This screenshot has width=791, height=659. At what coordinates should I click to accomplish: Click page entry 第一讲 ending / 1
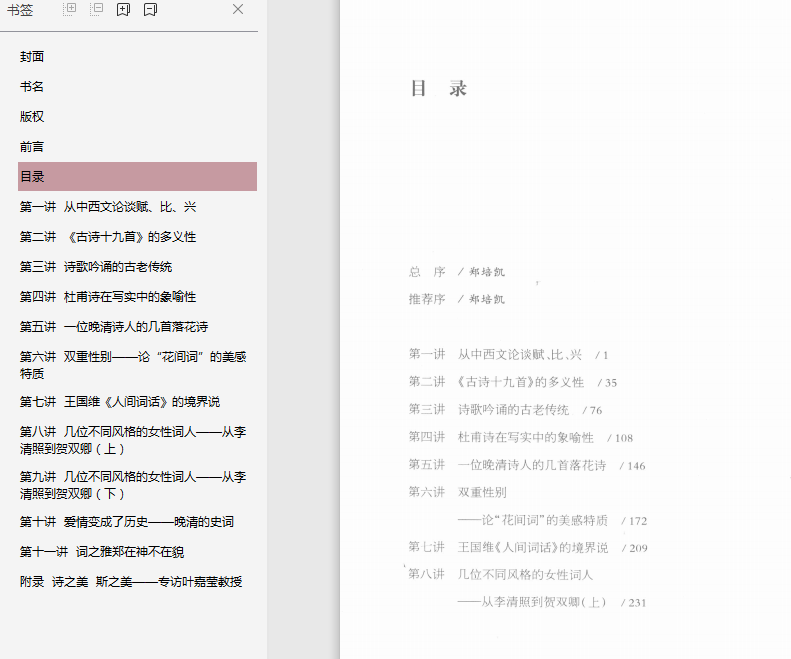point(508,355)
